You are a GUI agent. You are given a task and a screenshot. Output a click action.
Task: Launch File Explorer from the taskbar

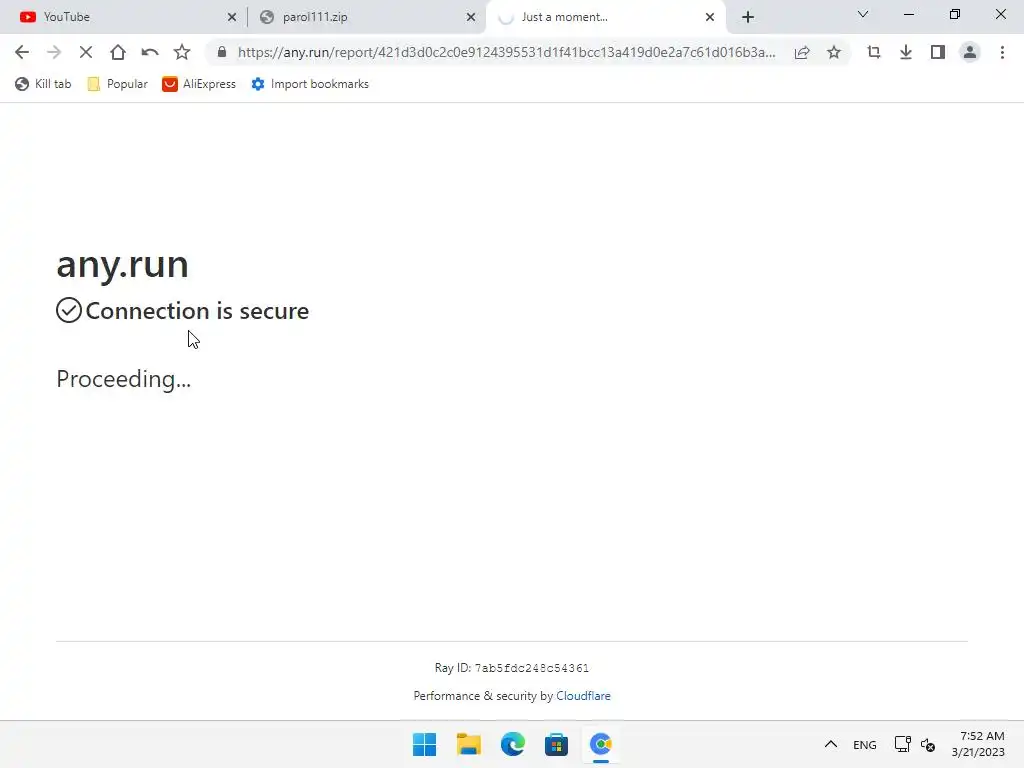point(468,744)
